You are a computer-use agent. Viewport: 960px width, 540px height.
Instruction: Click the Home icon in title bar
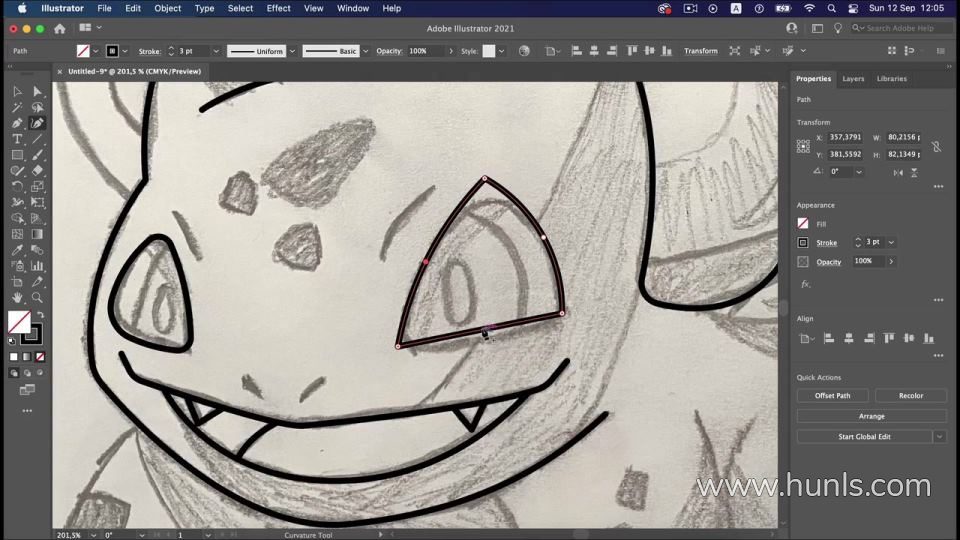59,28
